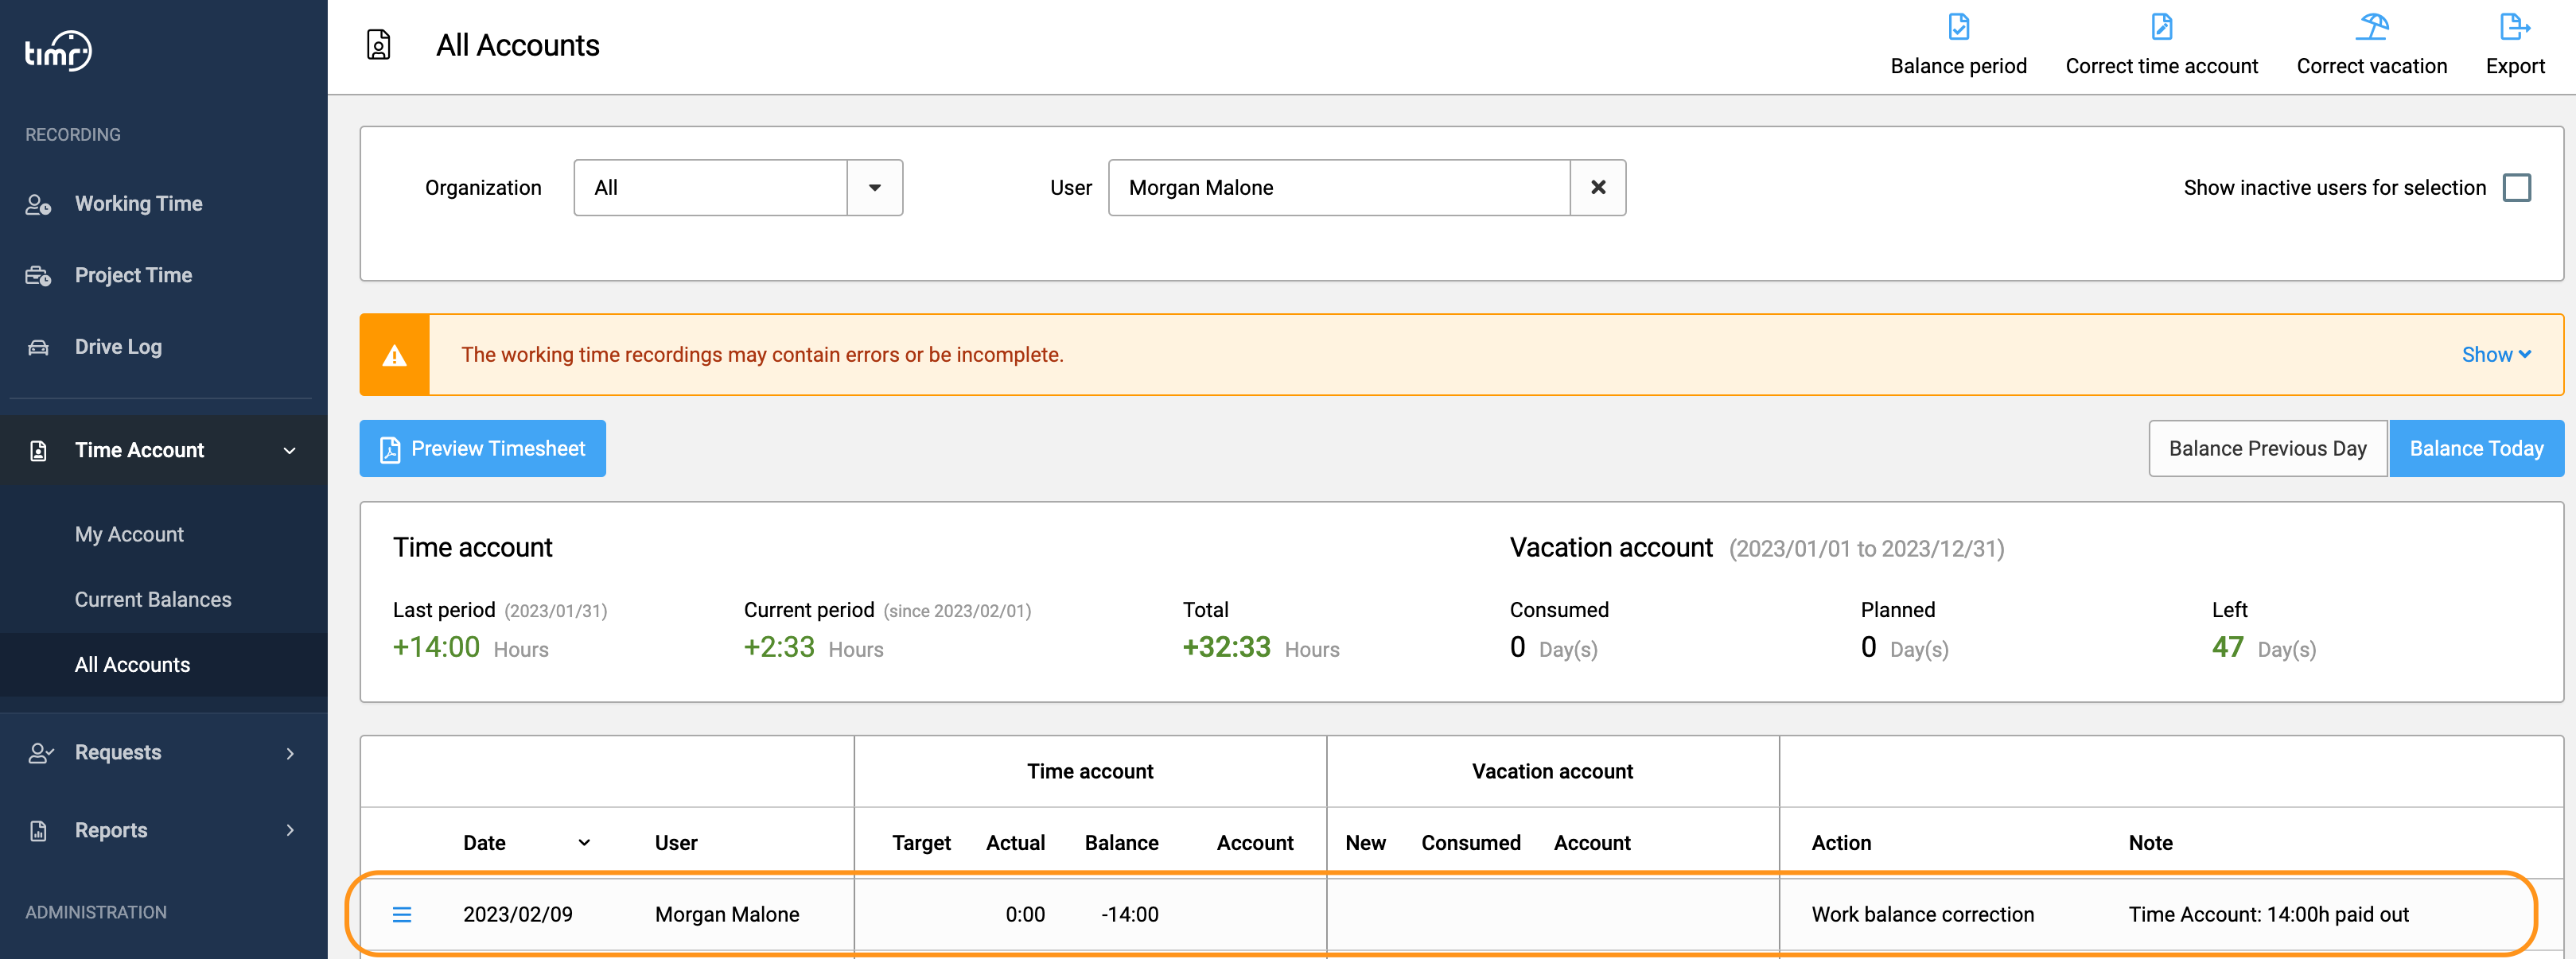Click the PDF icon in Preview Timesheet
Image resolution: width=2576 pixels, height=959 pixels.
tap(390, 450)
